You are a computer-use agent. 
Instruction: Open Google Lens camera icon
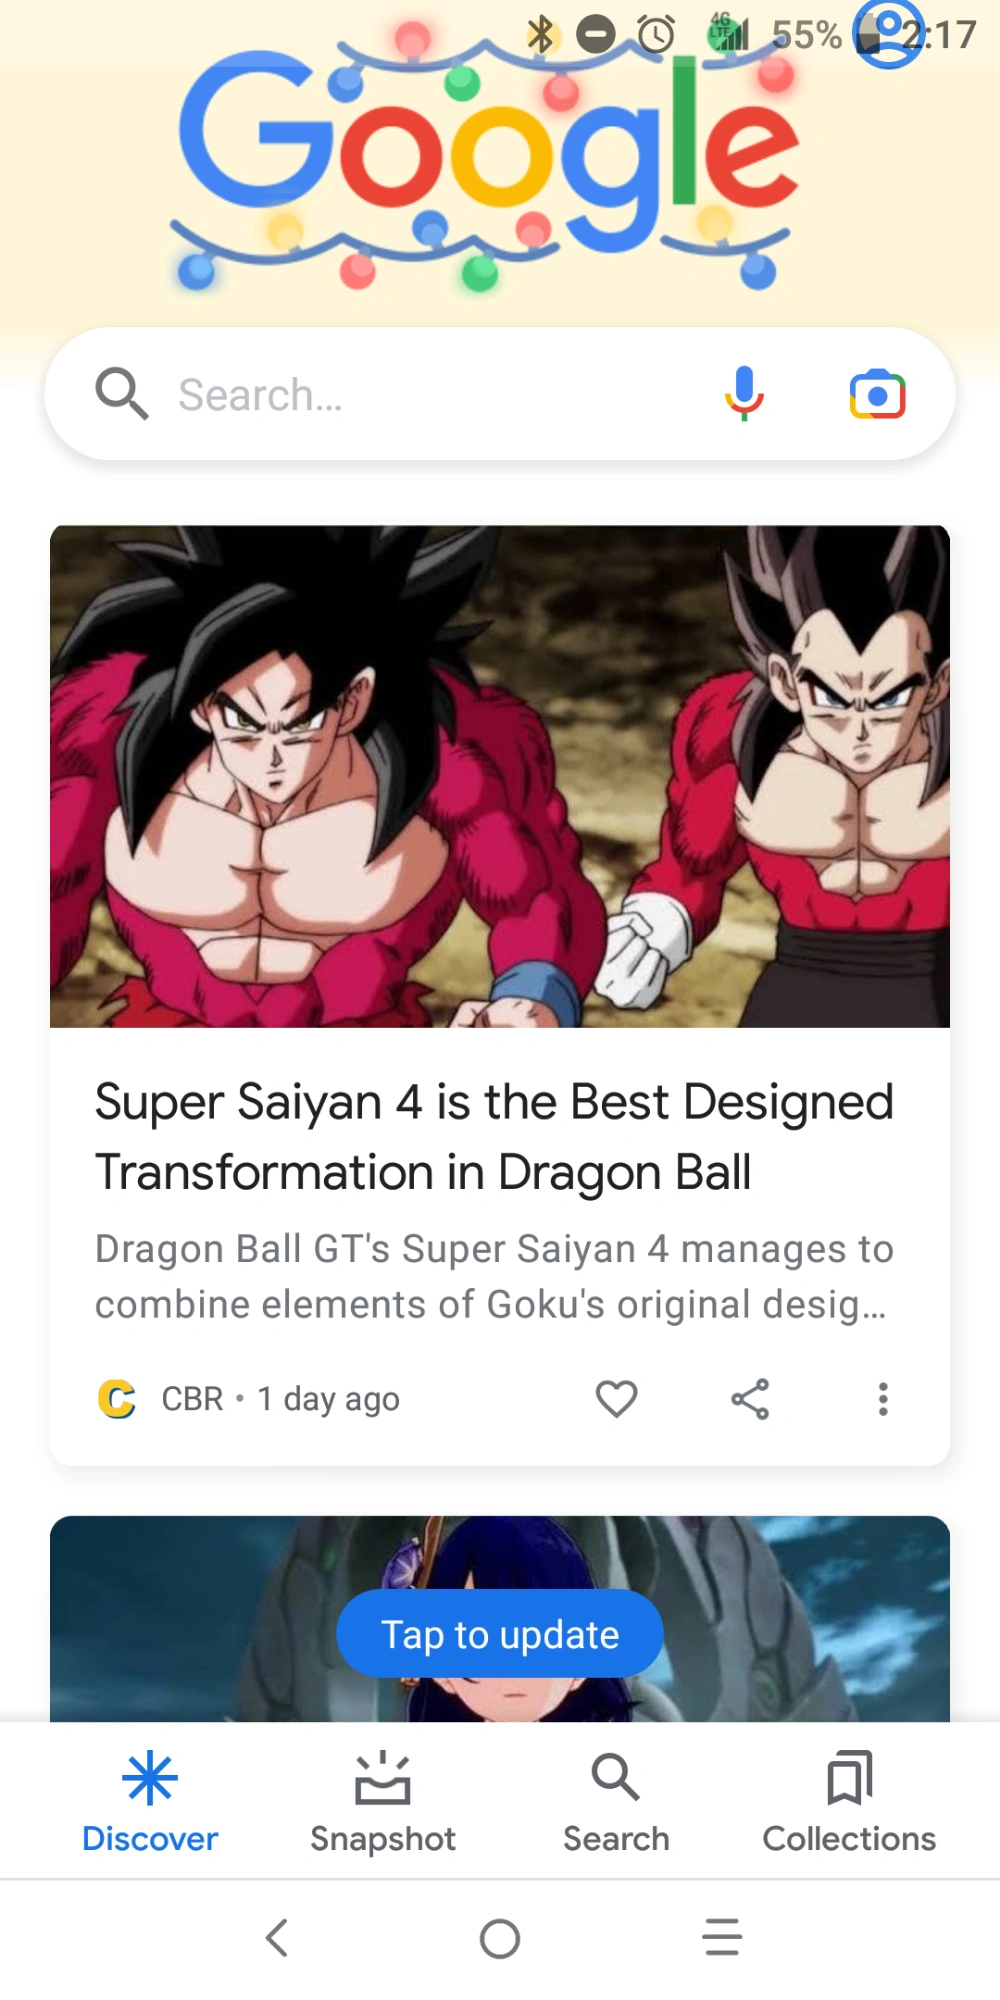click(x=877, y=394)
